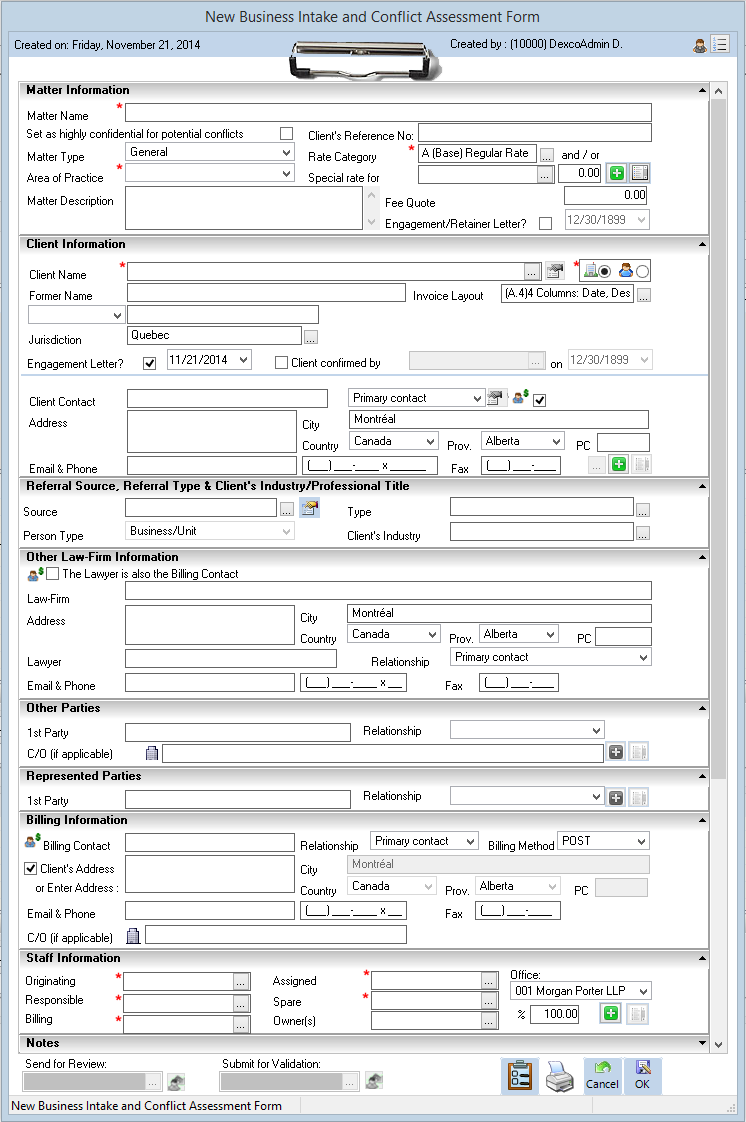The width and height of the screenshot is (746, 1122).
Task: Click building icon beside Billing C/O
Action: (x=133, y=935)
